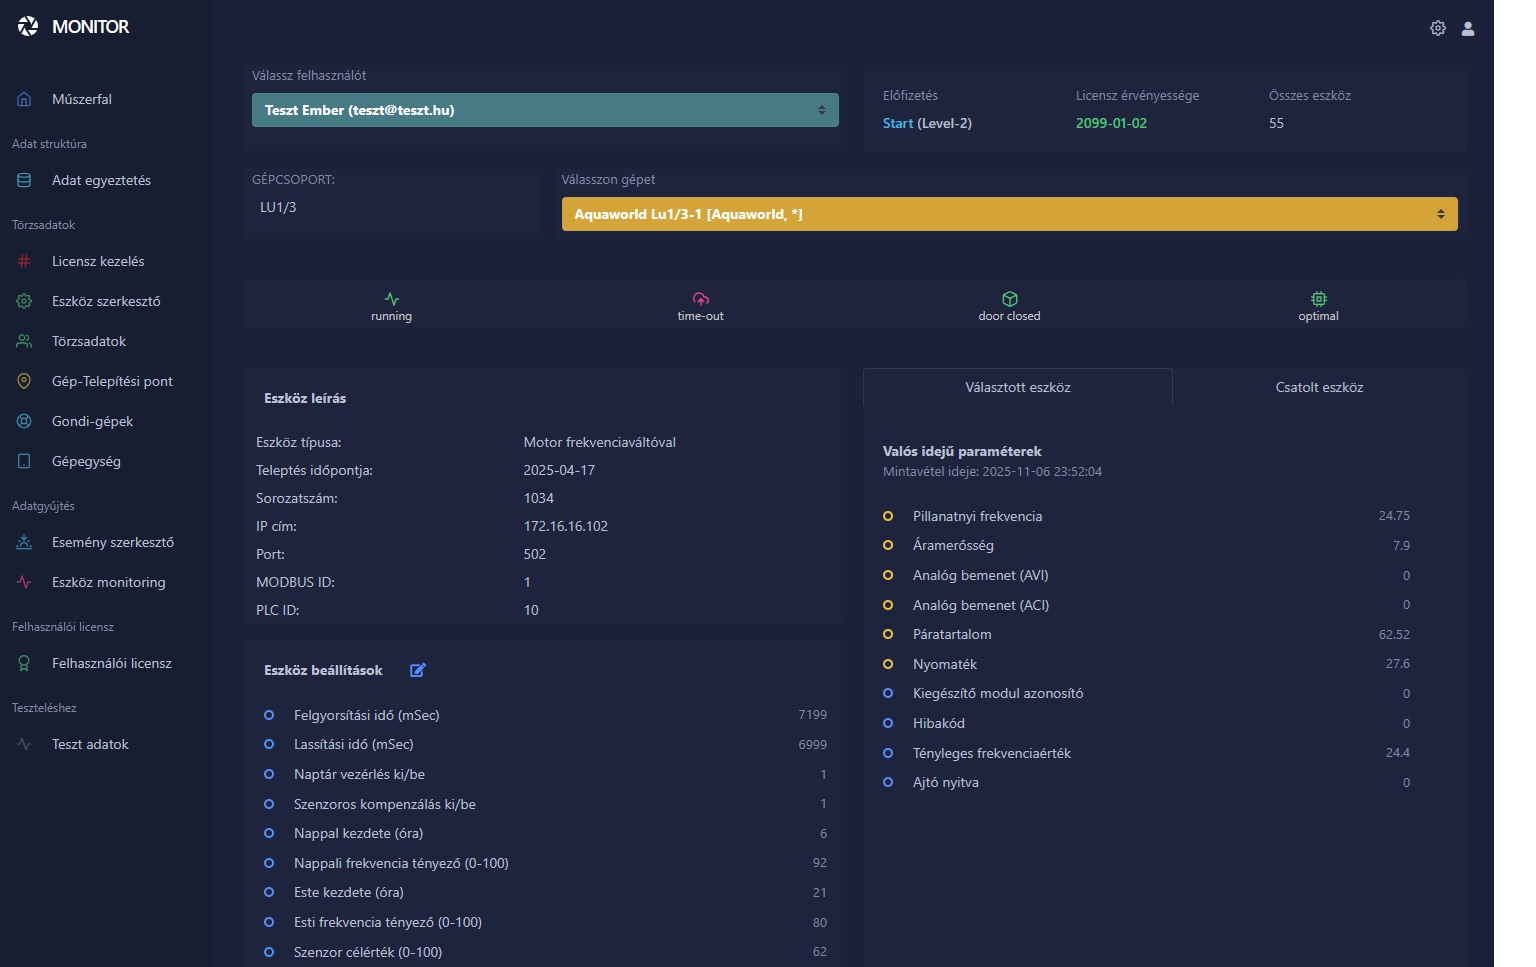Click the optimal chip icon

pos(1318,299)
